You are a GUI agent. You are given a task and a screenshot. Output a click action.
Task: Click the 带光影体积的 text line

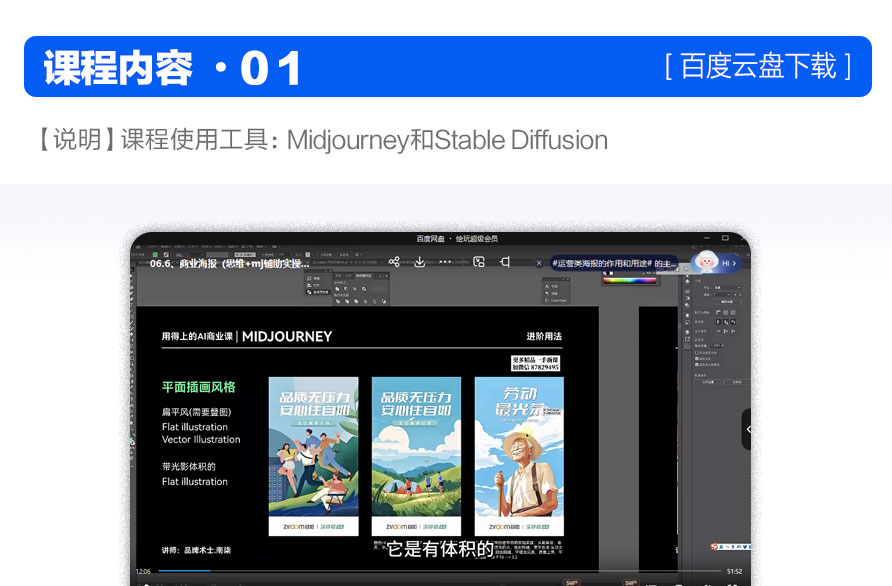coord(188,467)
